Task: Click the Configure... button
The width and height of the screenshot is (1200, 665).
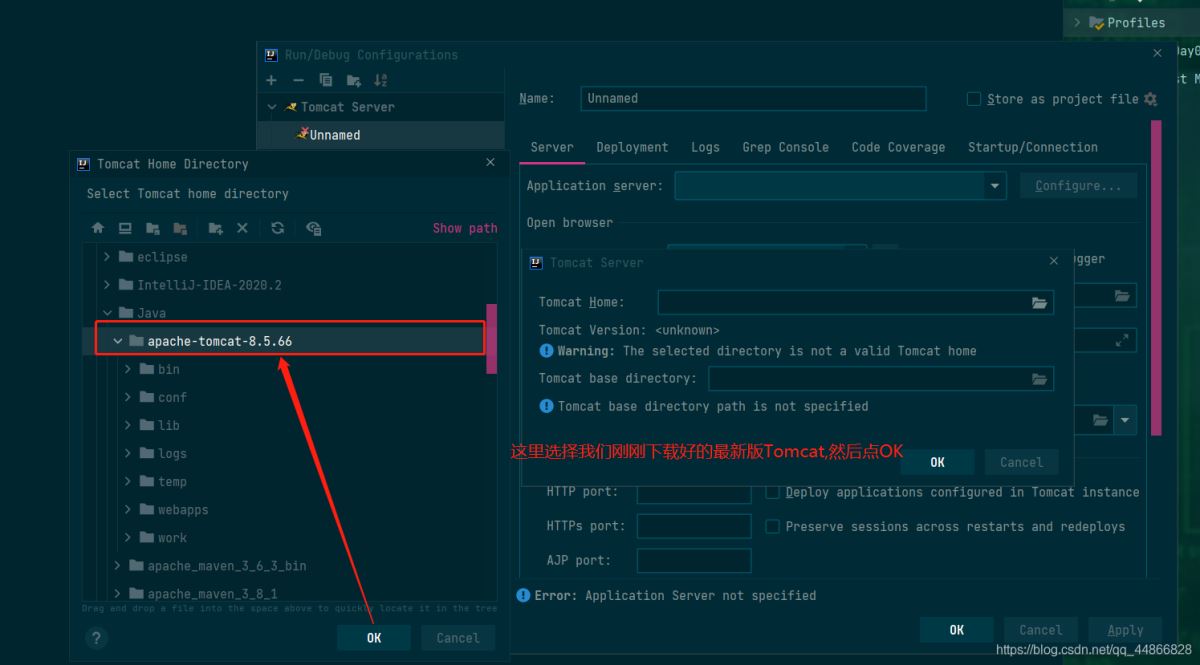Action: click(1078, 186)
